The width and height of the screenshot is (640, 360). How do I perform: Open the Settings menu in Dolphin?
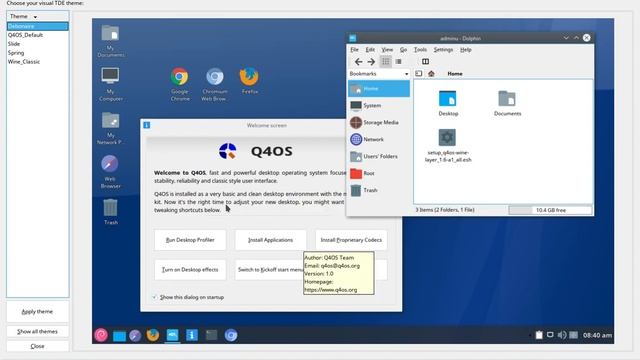(443, 50)
